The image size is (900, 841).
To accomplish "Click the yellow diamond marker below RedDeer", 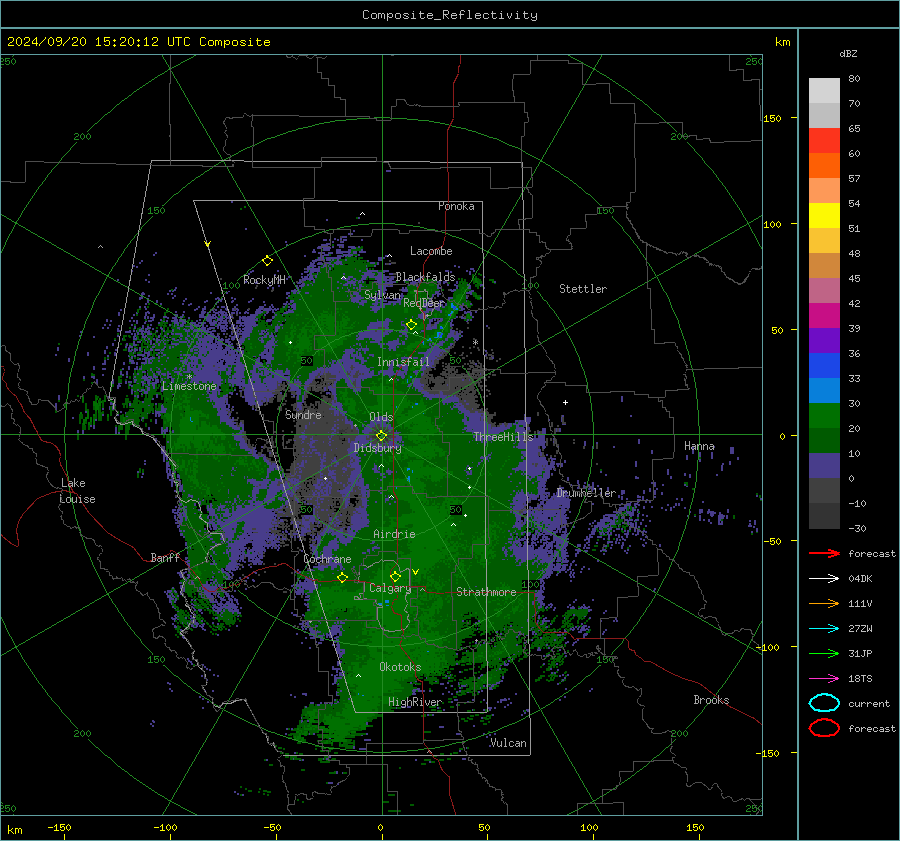I will coord(411,325).
